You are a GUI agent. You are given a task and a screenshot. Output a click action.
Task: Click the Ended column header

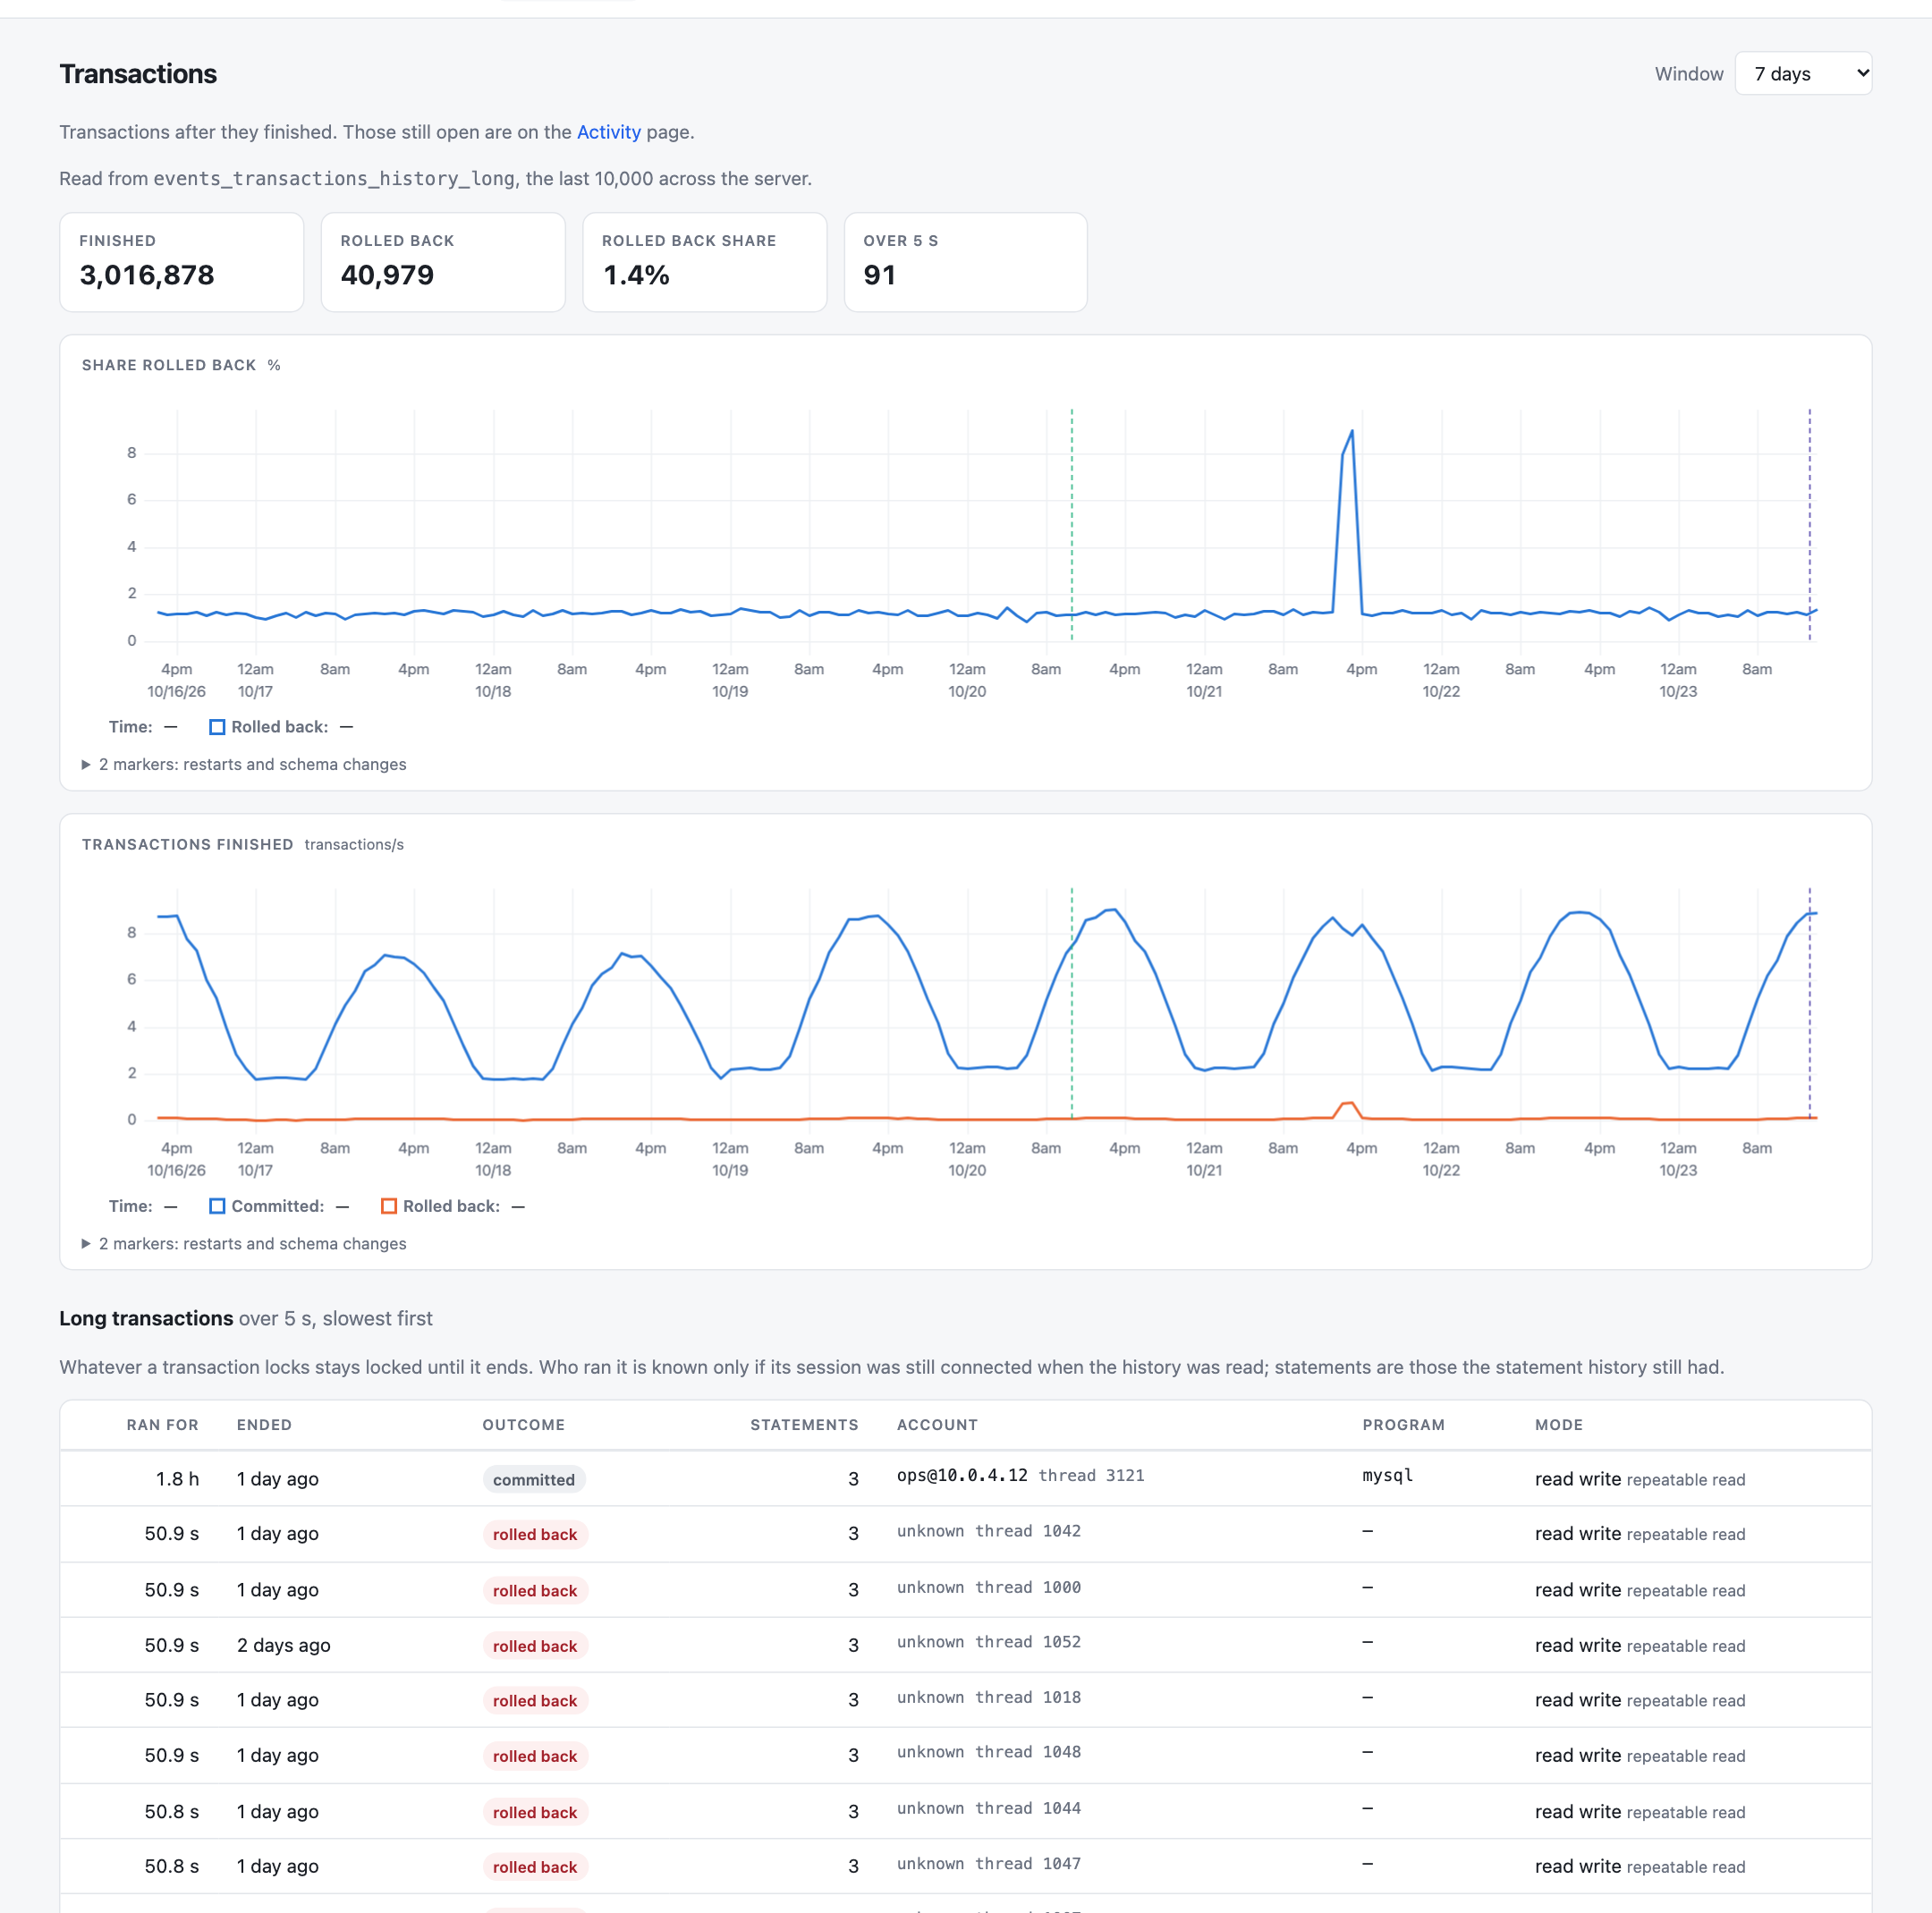pos(264,1424)
